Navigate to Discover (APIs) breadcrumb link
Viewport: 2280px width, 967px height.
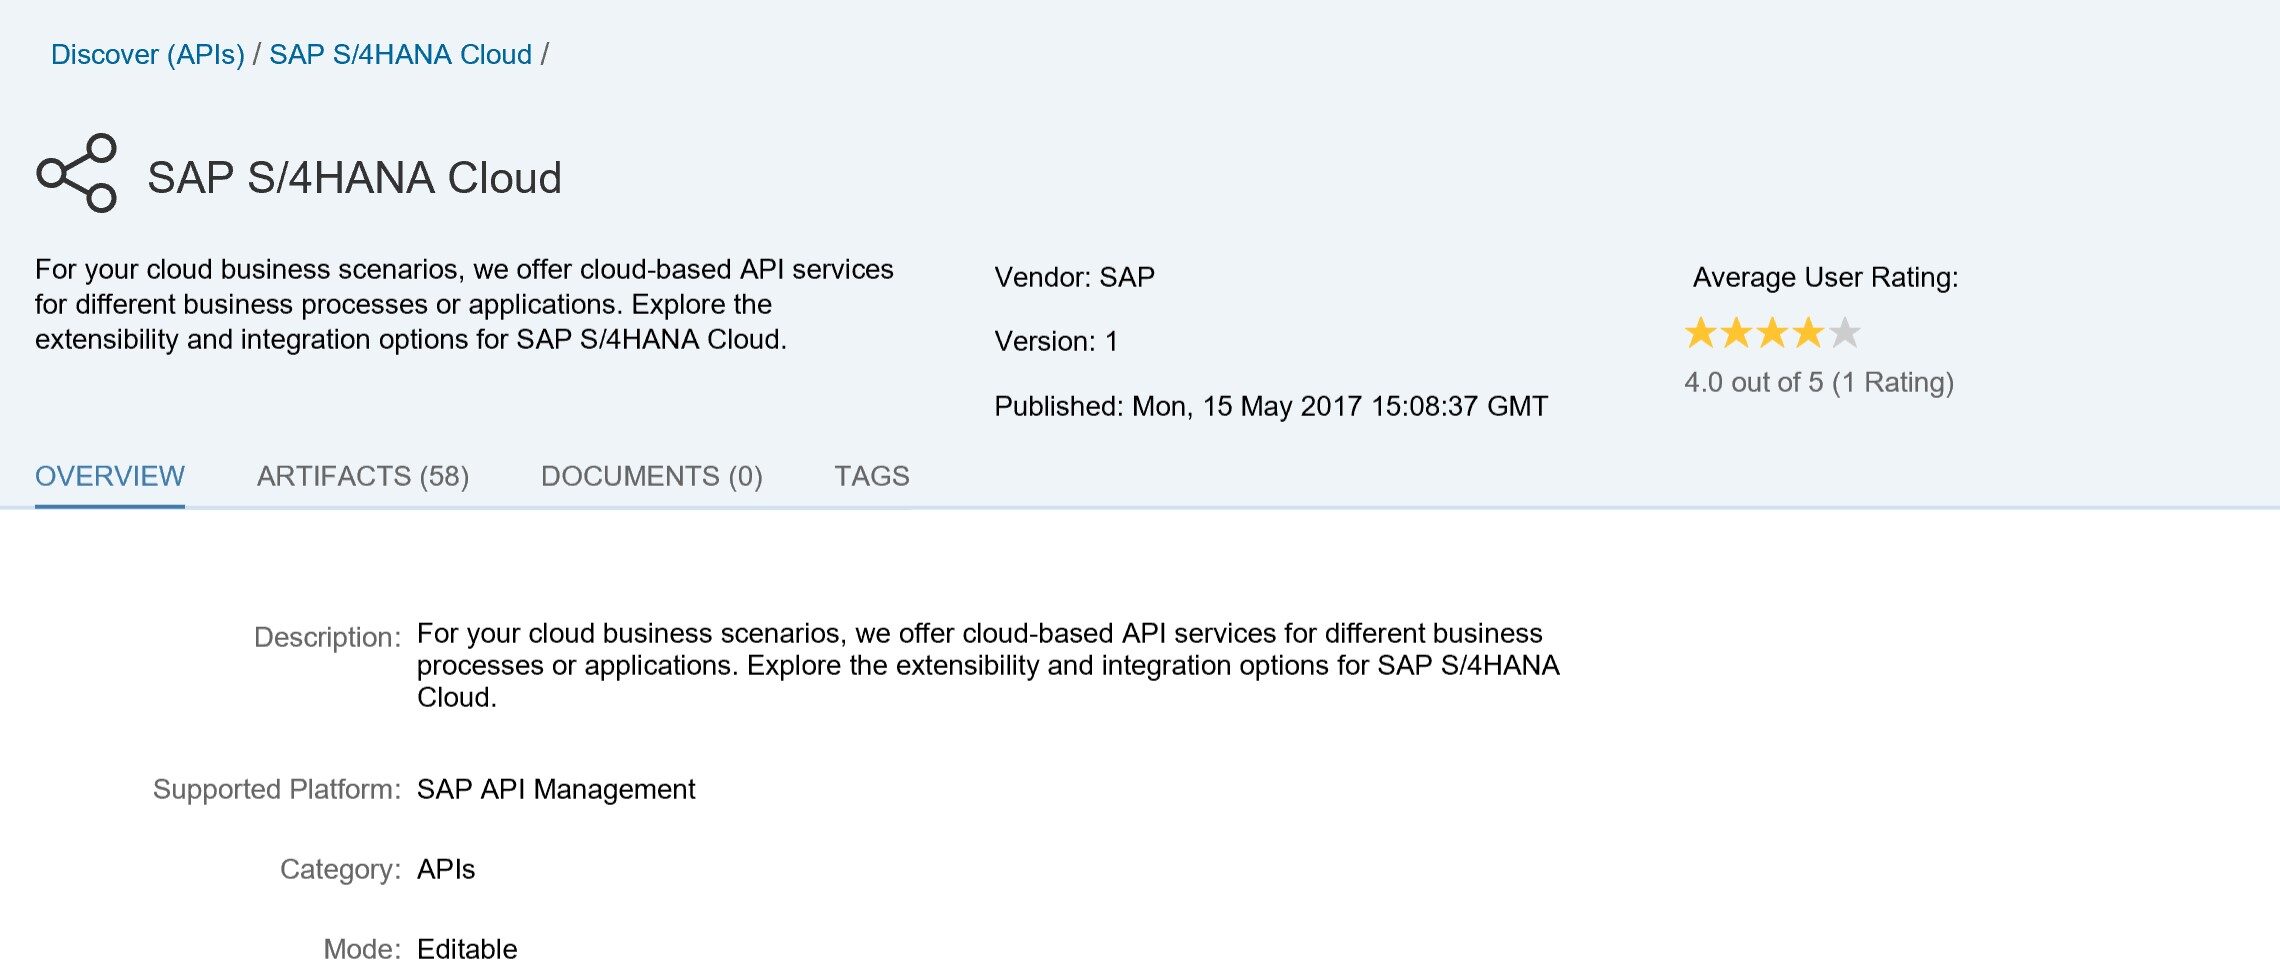click(x=148, y=54)
